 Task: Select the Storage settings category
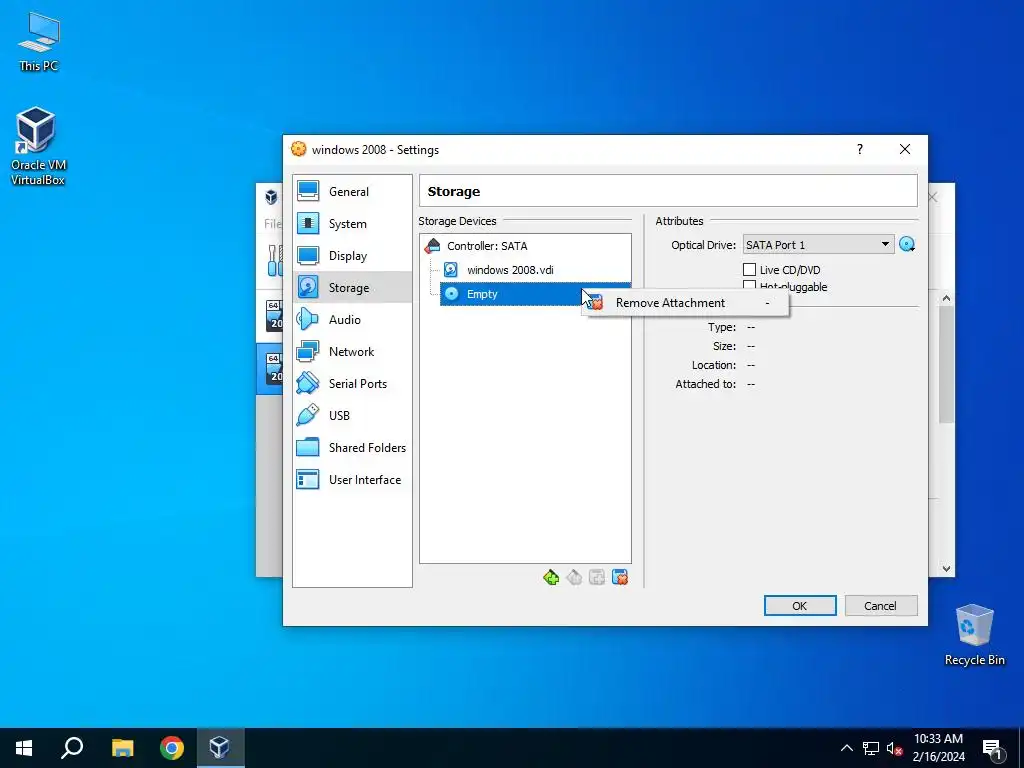point(352,287)
